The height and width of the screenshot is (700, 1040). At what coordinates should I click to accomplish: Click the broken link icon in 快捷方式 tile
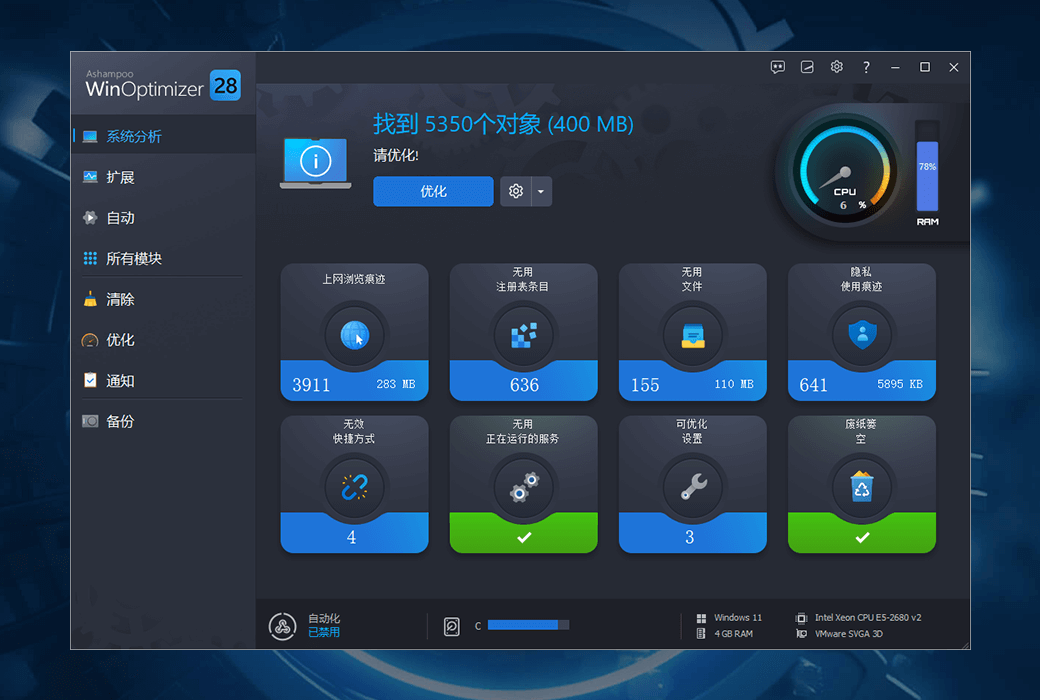tap(355, 487)
